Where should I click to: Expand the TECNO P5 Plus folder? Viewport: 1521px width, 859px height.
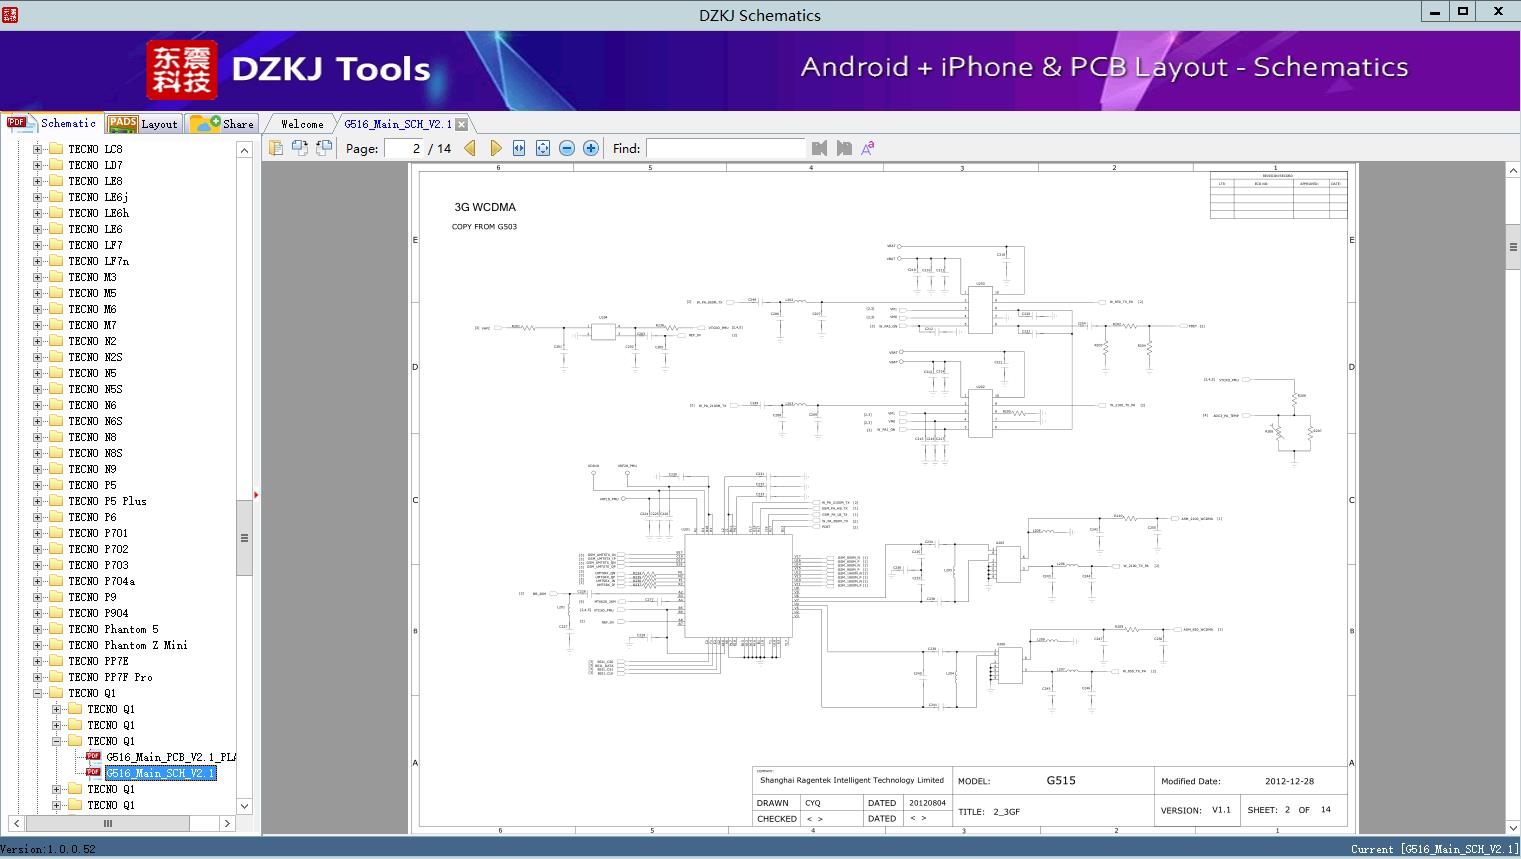pyautogui.click(x=38, y=501)
